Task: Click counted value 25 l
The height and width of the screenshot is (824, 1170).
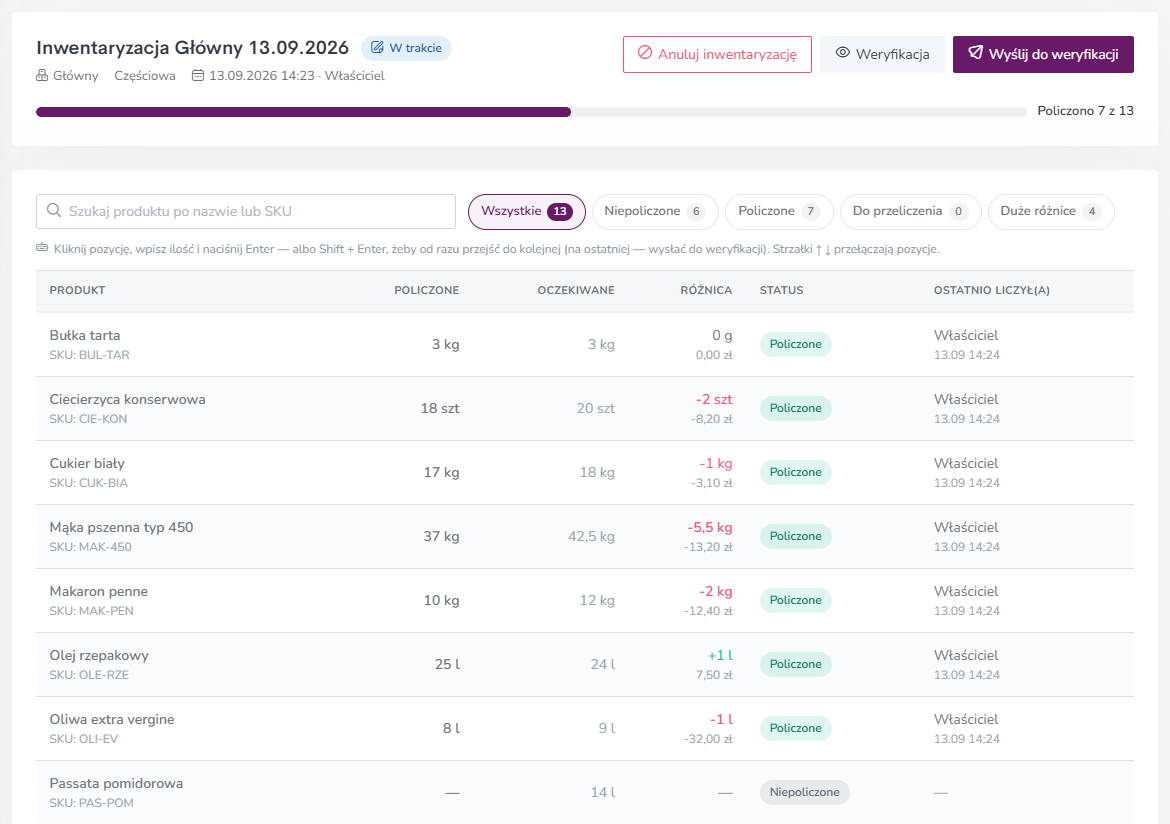Action: click(448, 664)
